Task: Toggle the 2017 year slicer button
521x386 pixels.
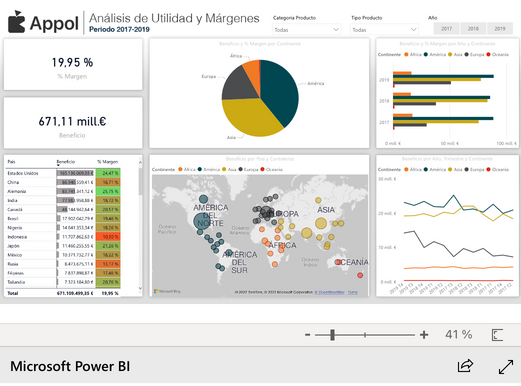Action: tap(446, 29)
